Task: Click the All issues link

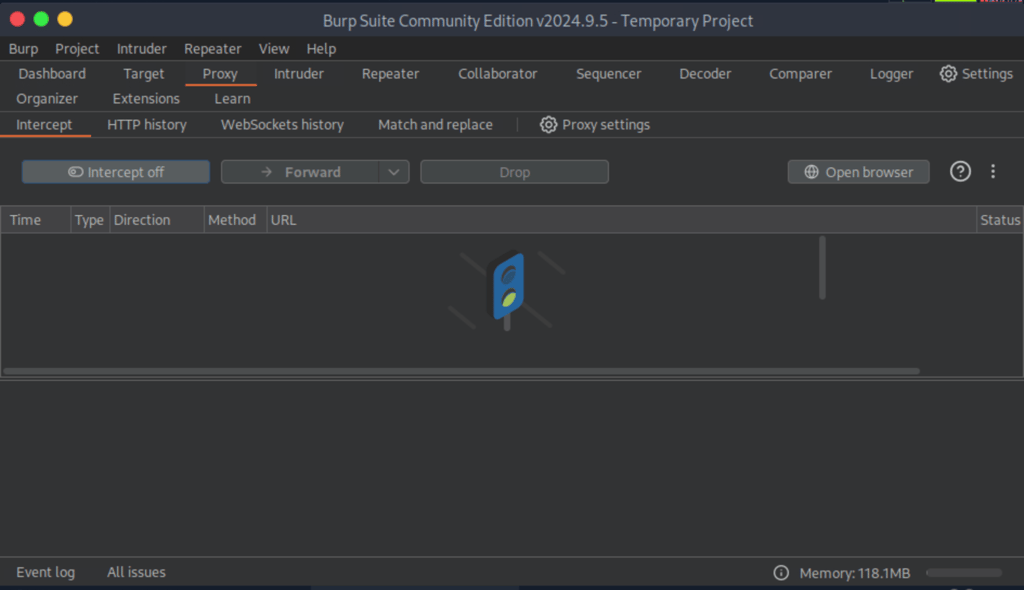Action: click(x=136, y=573)
